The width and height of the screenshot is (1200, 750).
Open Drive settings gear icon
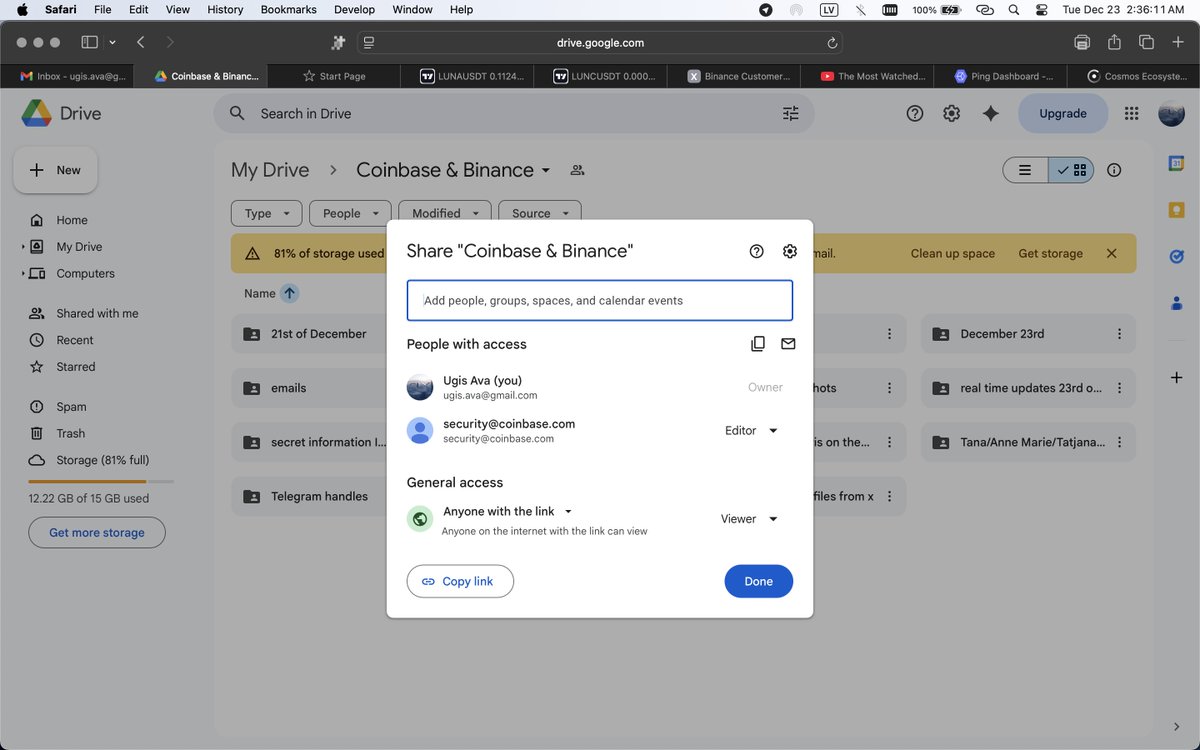tap(952, 114)
